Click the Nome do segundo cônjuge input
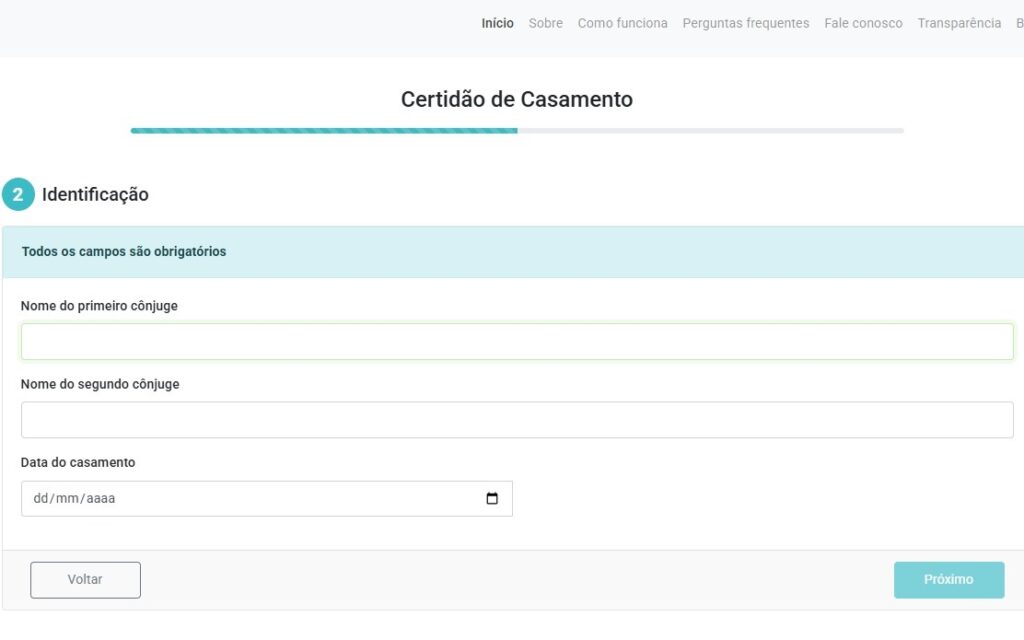Image resolution: width=1024 pixels, height=640 pixels. click(x=516, y=420)
